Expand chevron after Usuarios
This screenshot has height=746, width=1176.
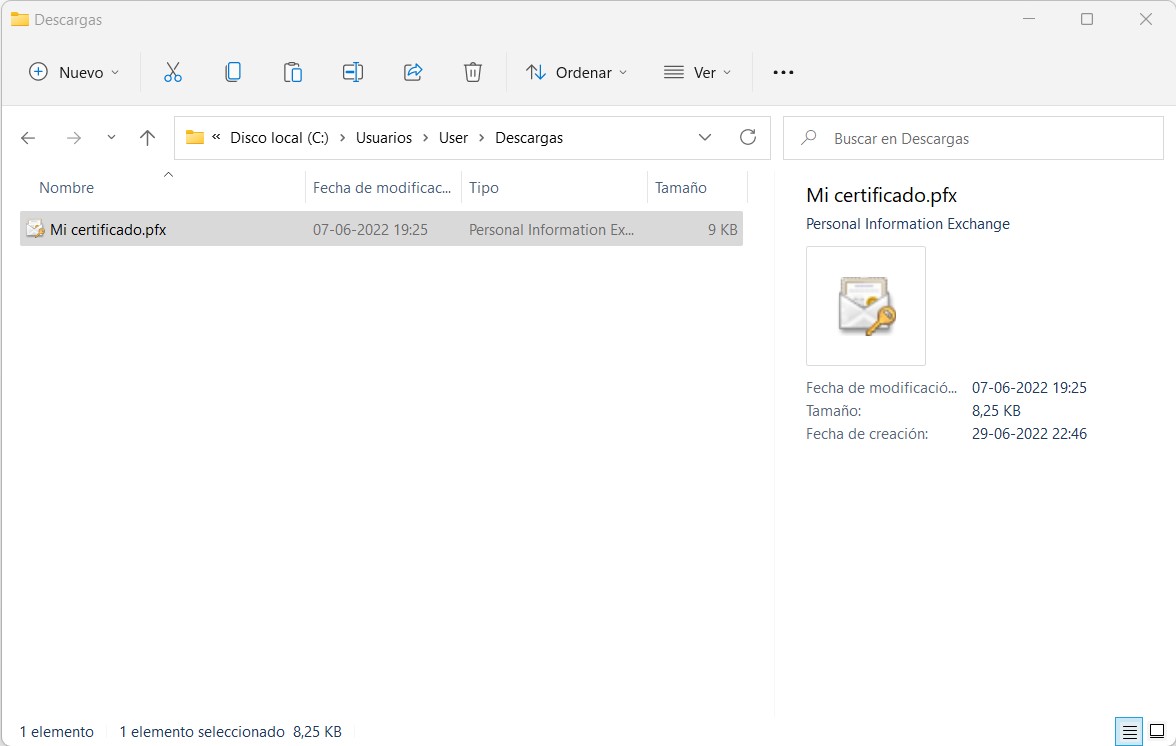tap(425, 138)
